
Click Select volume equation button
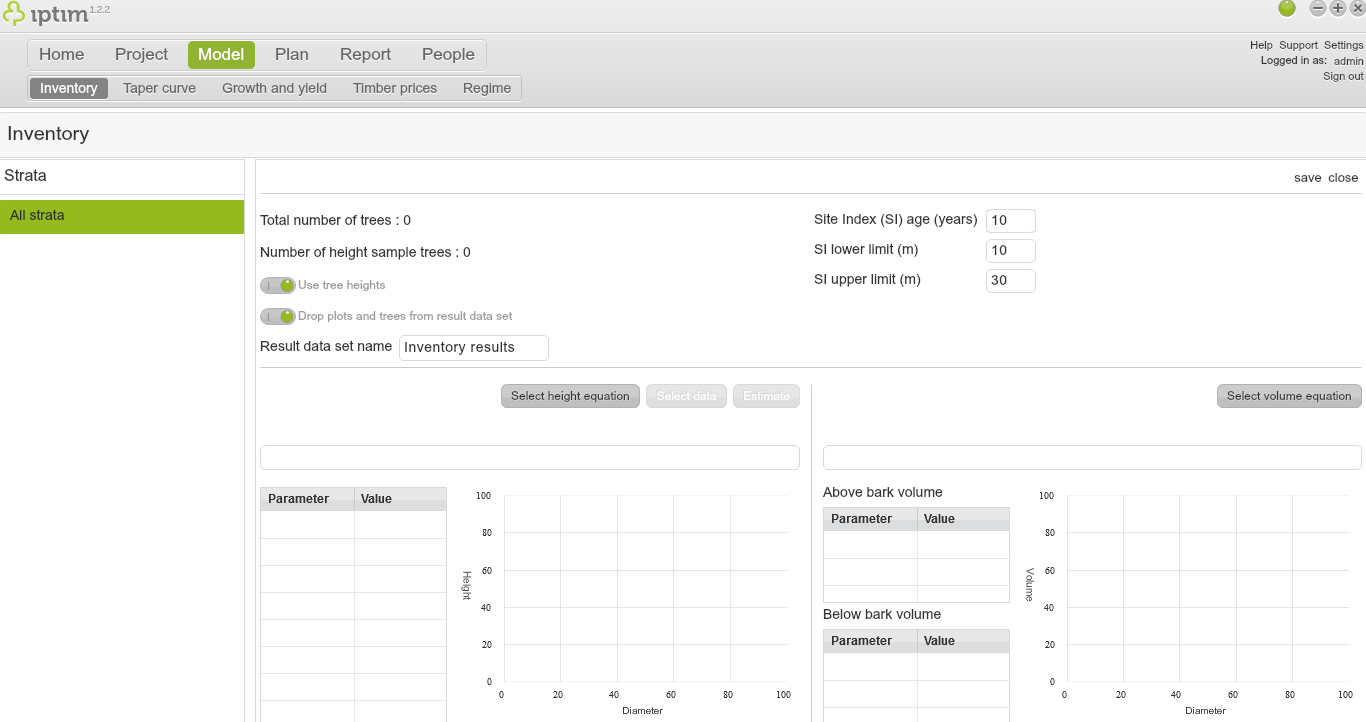tap(1289, 396)
